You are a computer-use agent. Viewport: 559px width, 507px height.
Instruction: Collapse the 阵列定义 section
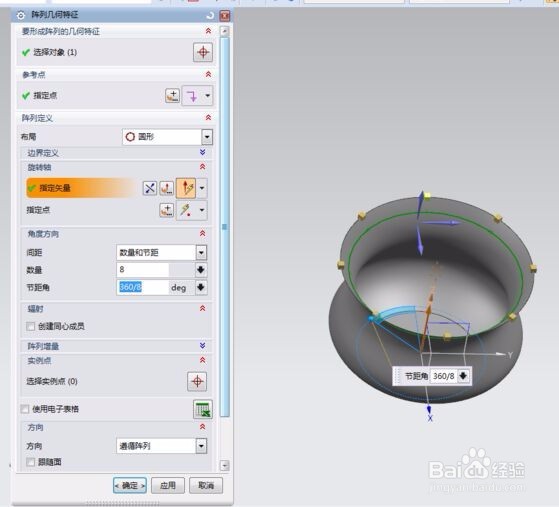coord(209,118)
